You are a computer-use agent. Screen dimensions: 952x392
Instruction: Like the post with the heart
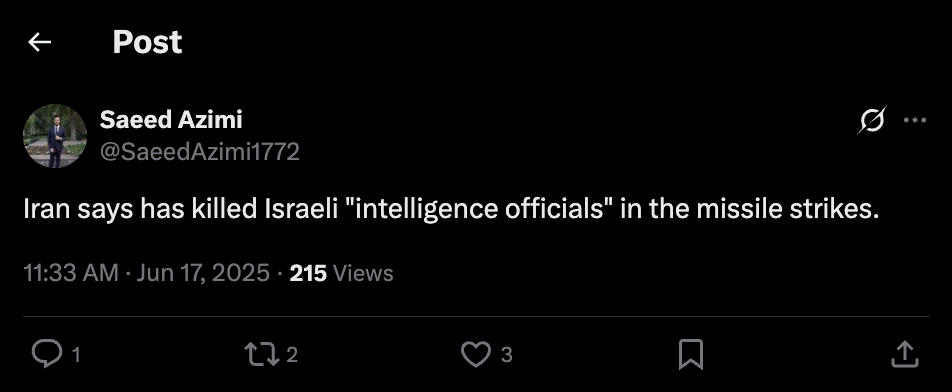click(x=475, y=354)
